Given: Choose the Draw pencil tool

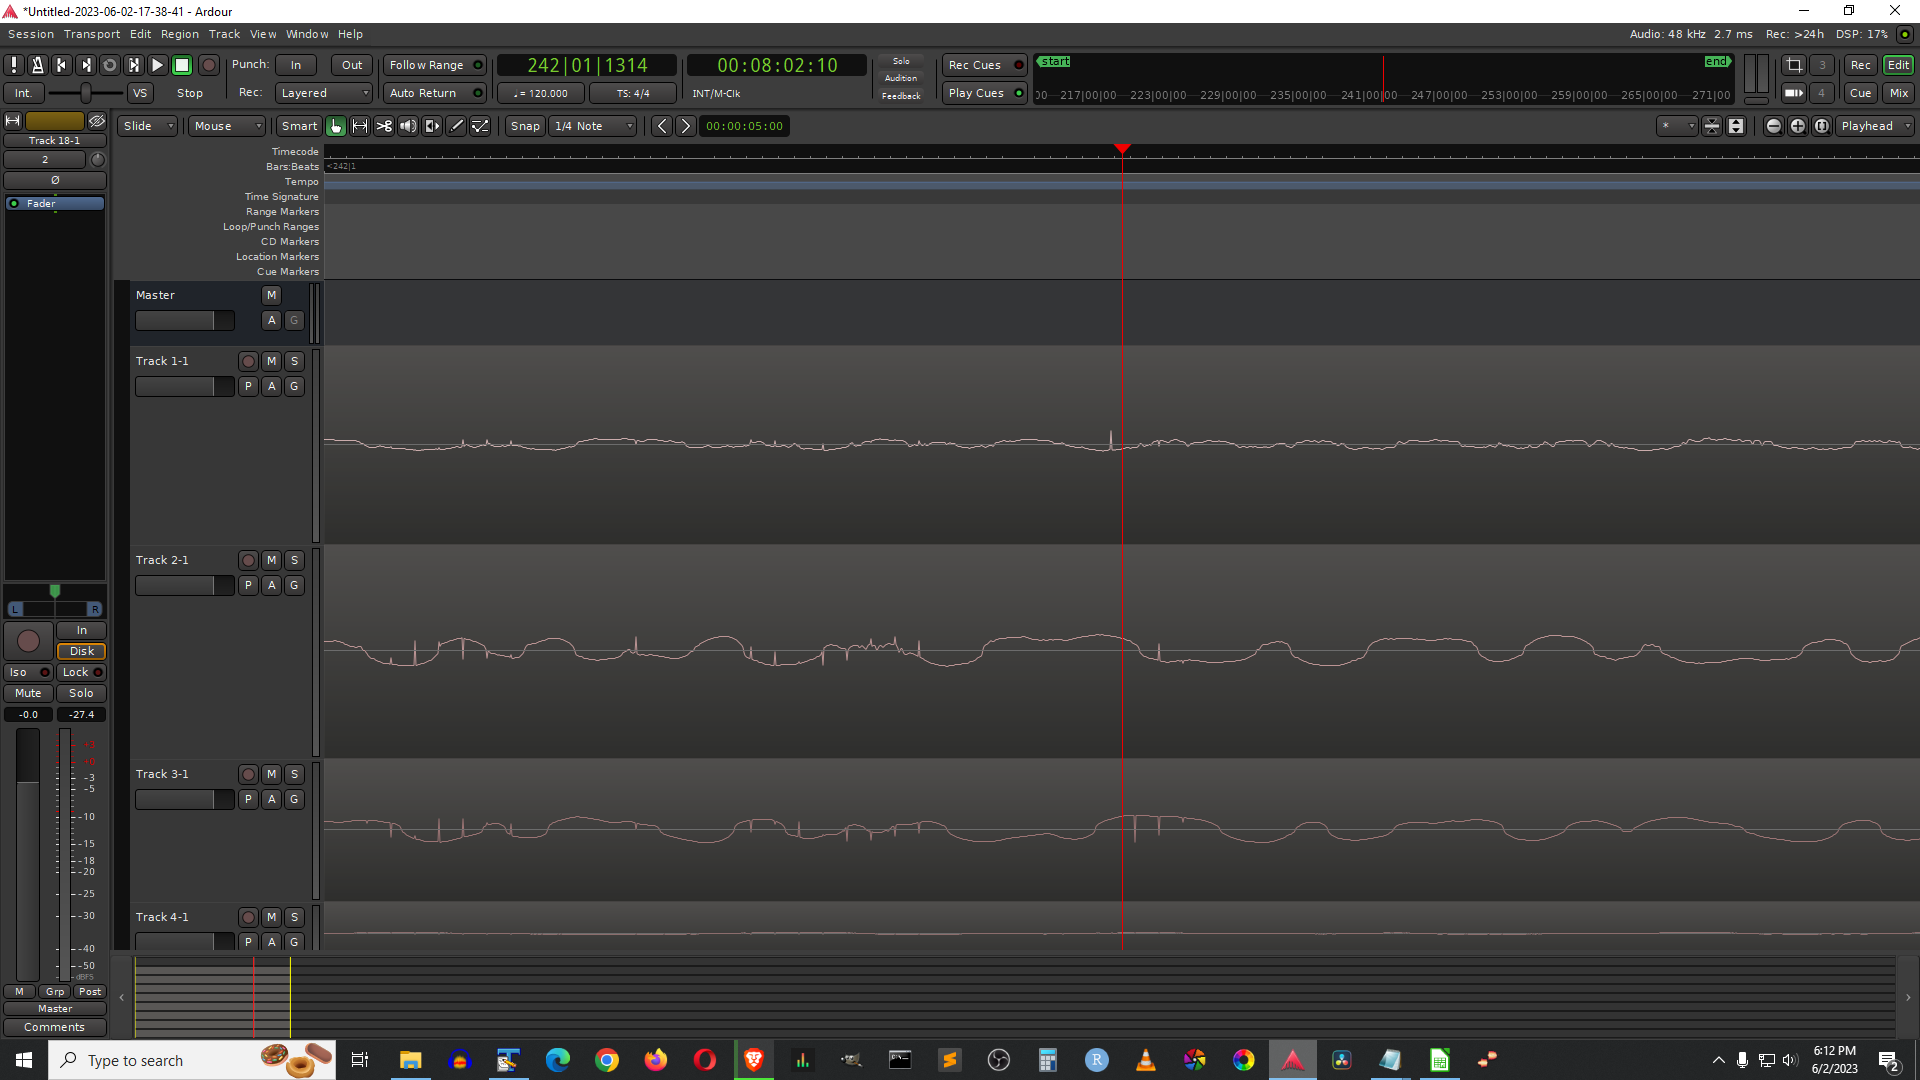Looking at the screenshot, I should 456,126.
